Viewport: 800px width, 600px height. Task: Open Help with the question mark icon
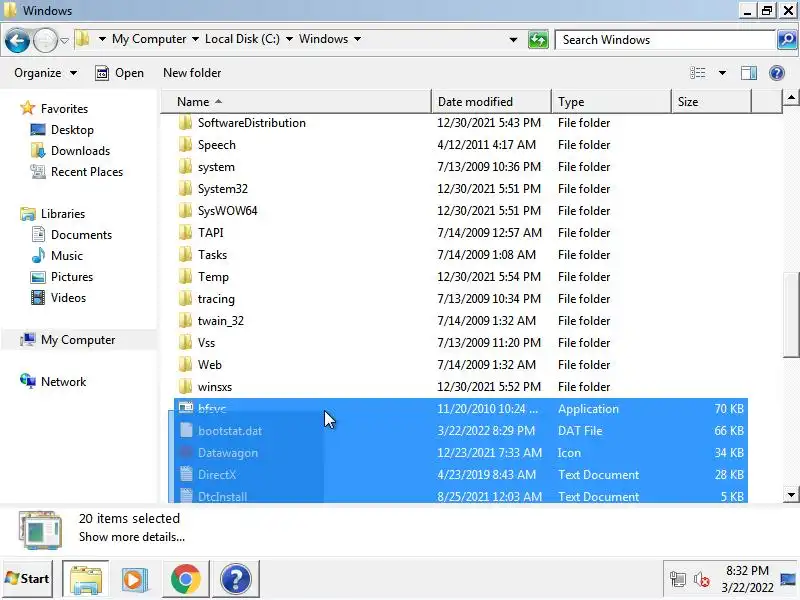[777, 73]
